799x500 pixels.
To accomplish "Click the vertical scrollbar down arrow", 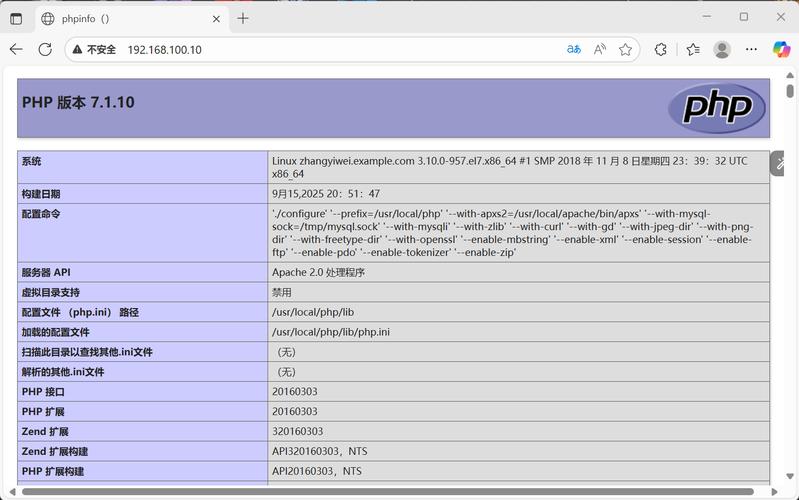I will point(790,477).
